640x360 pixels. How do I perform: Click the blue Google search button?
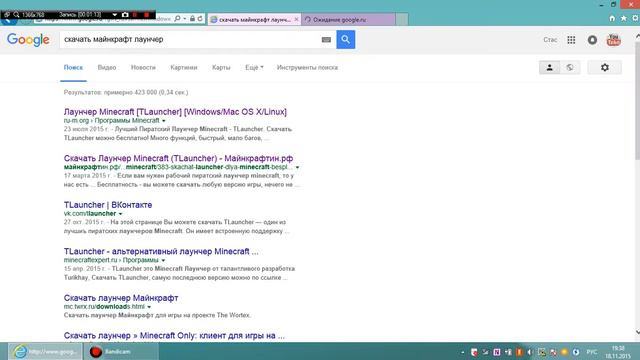(x=345, y=40)
